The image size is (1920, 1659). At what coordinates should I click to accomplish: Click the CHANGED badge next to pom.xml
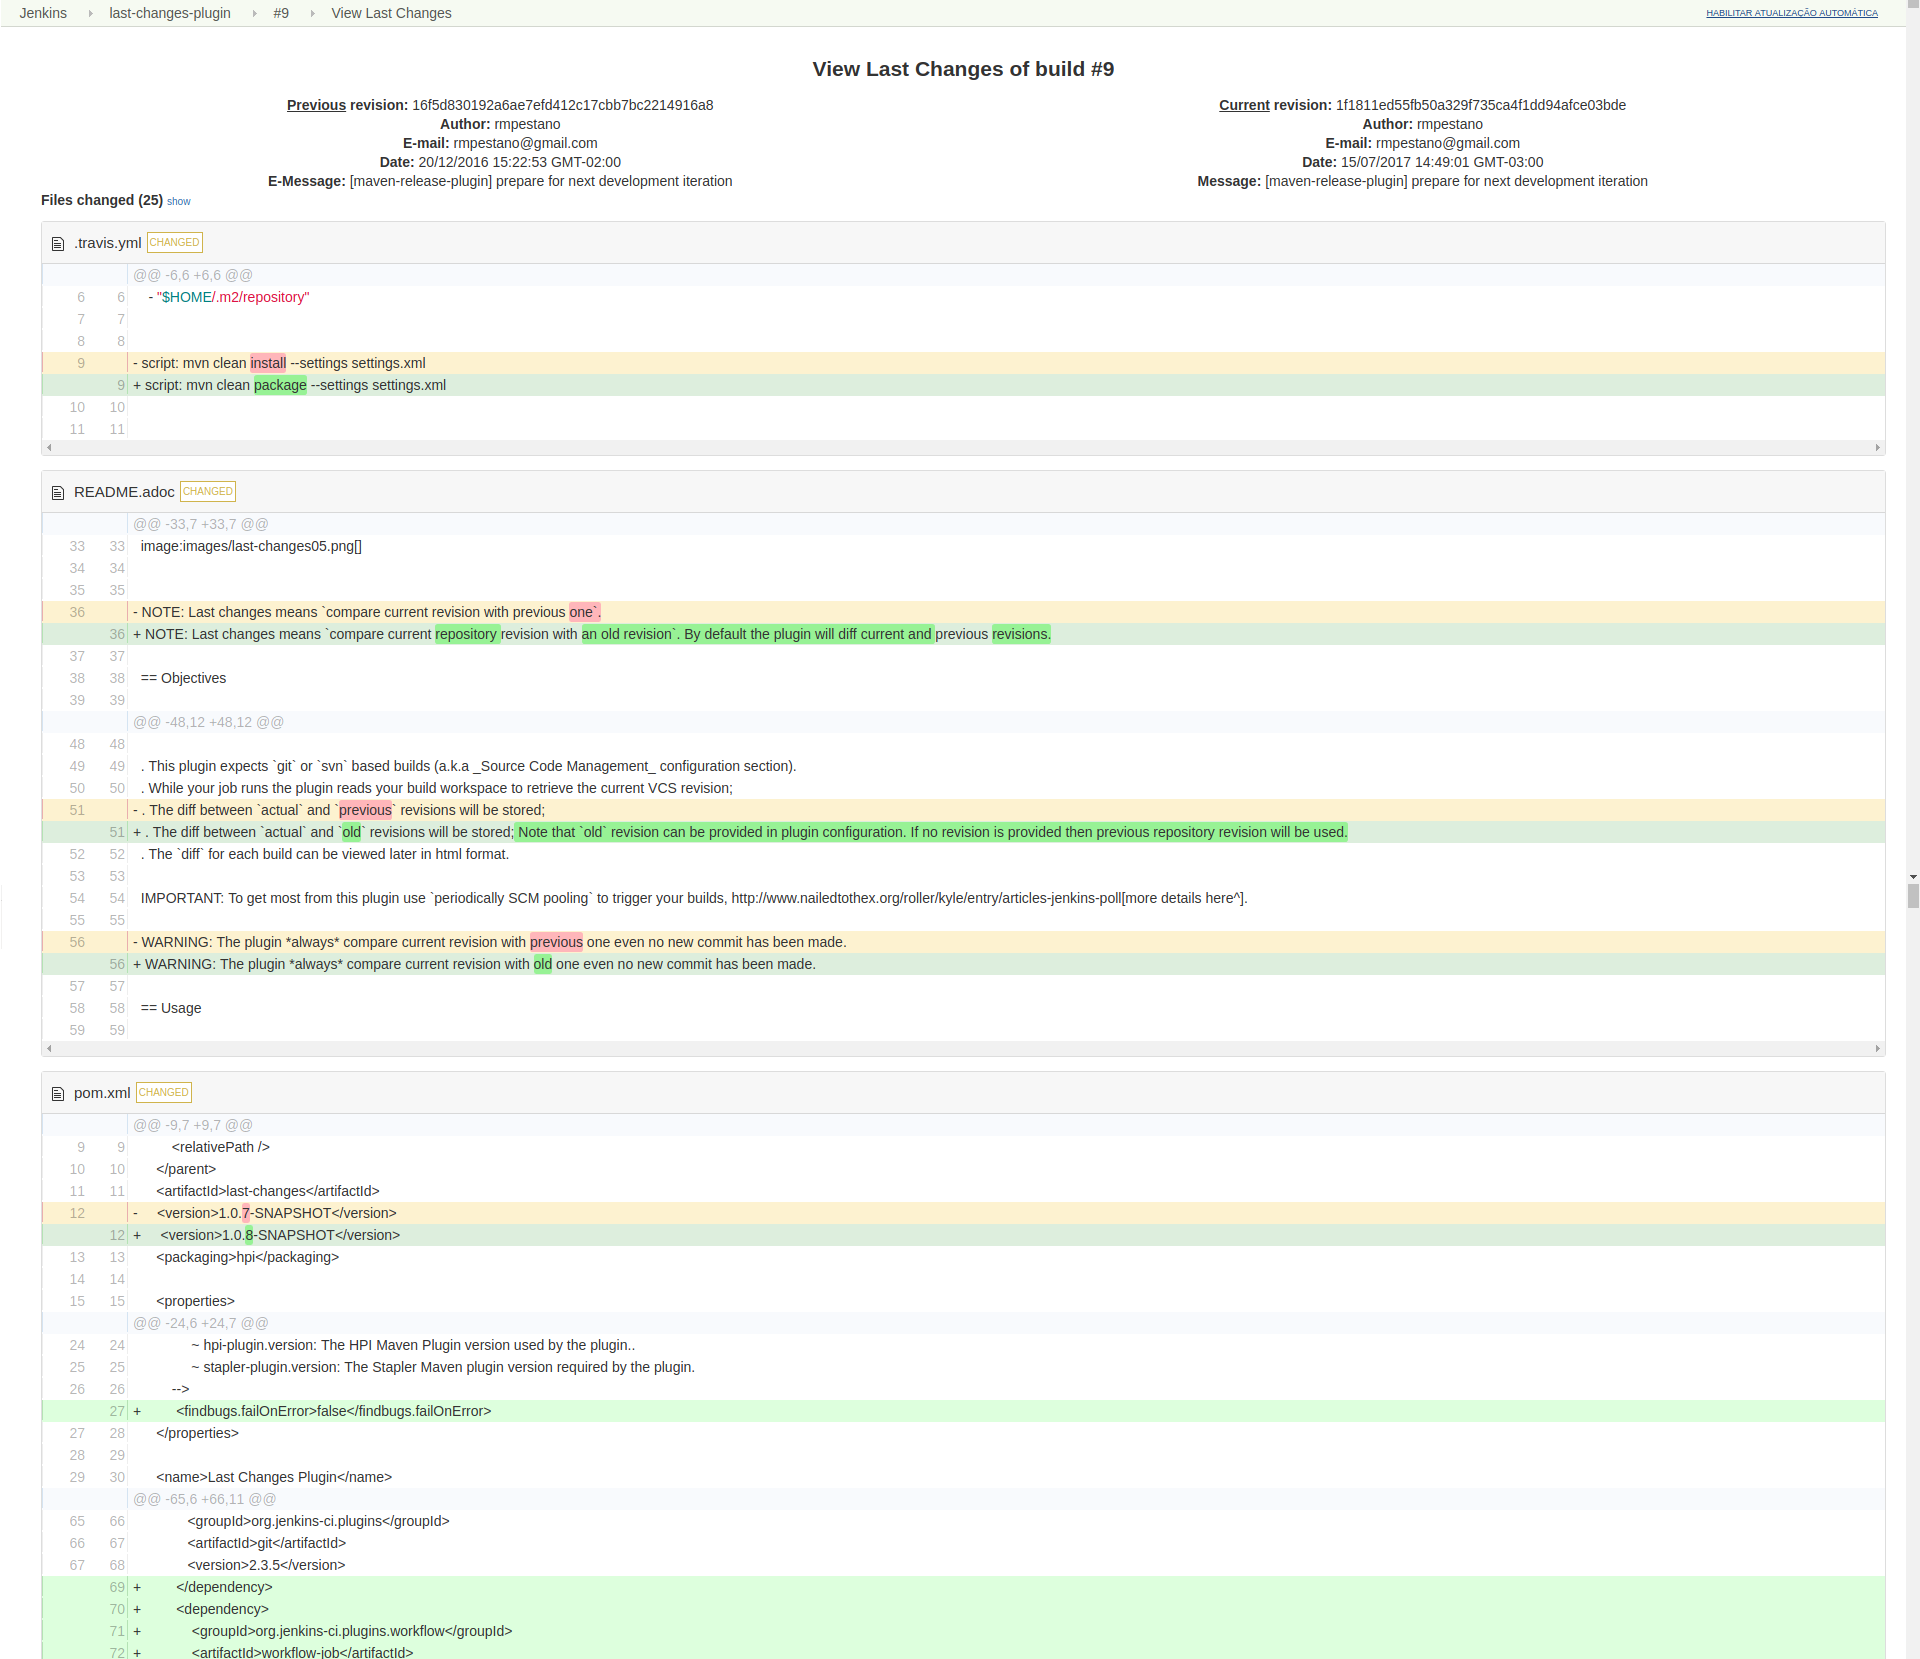[x=164, y=1093]
